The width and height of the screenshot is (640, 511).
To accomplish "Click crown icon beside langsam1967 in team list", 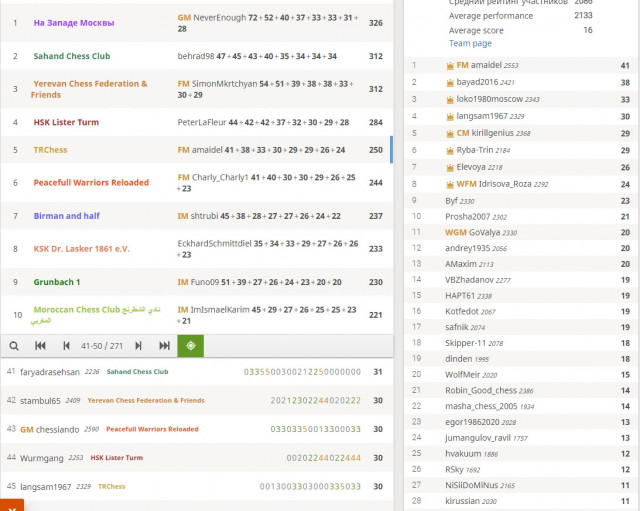I will click(x=450, y=117).
